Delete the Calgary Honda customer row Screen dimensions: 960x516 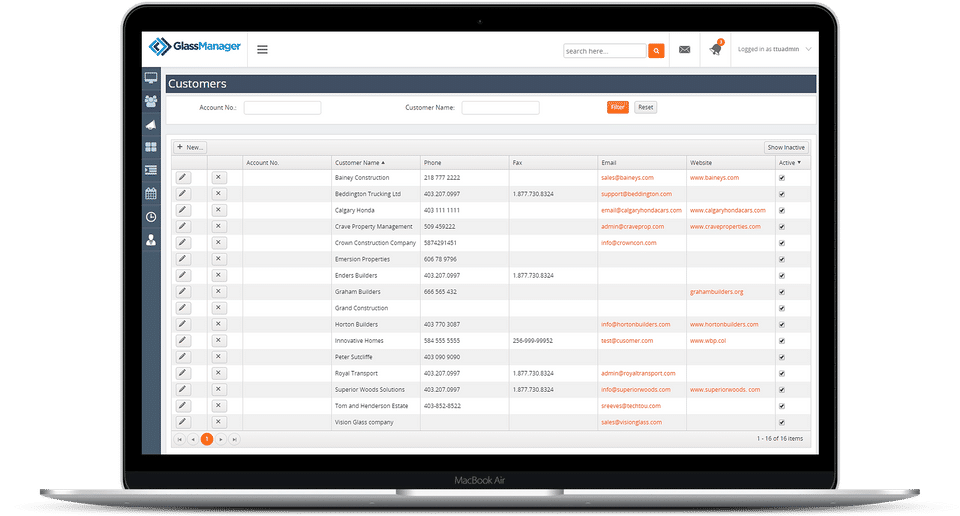(219, 210)
